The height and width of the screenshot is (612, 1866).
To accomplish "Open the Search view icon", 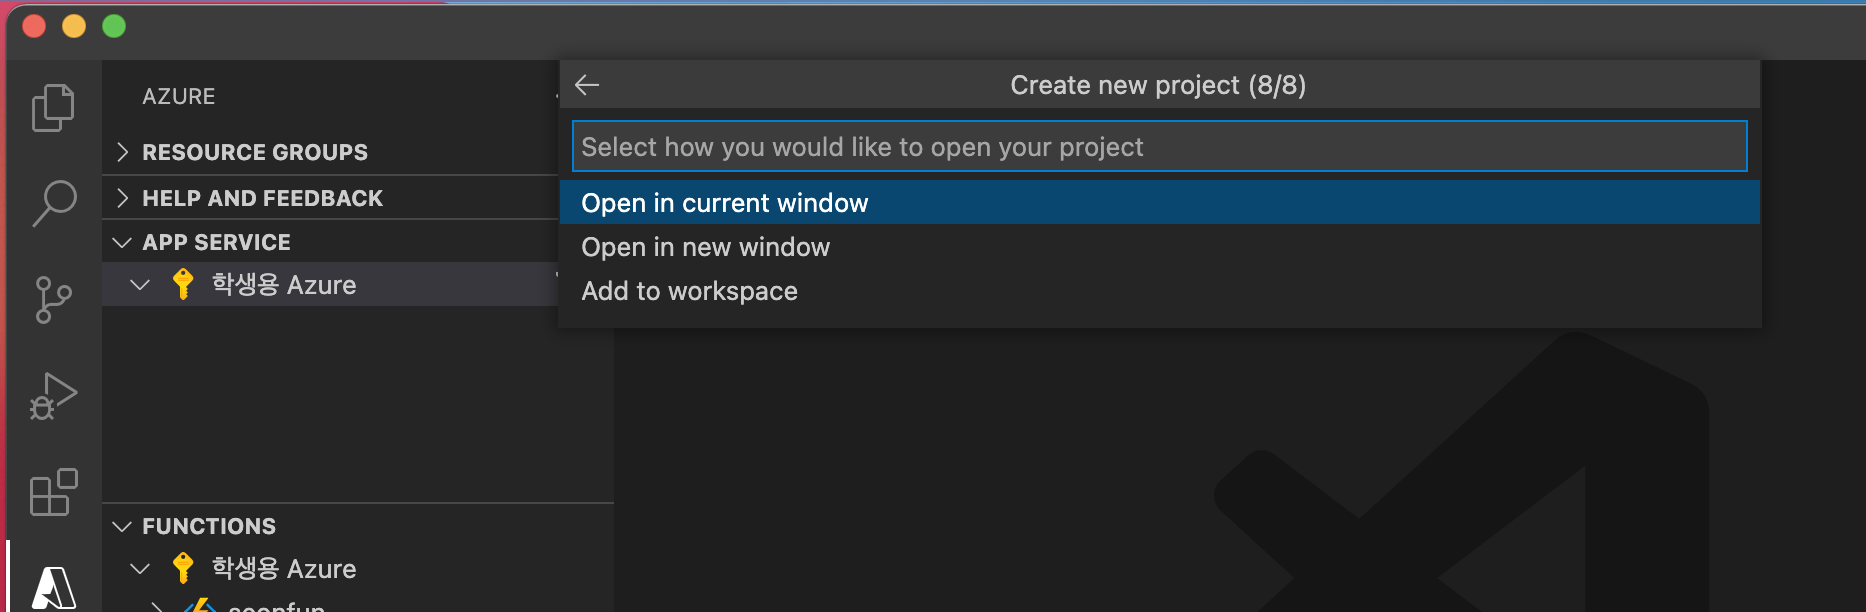I will [x=53, y=203].
